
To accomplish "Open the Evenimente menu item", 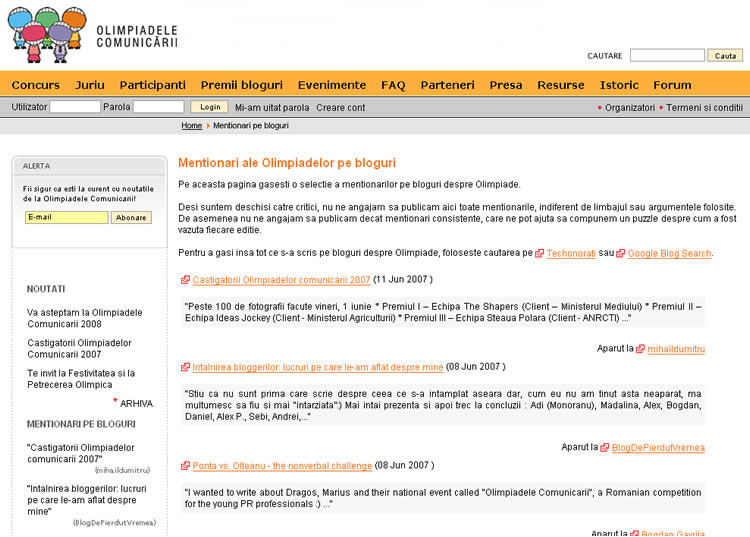I will click(331, 85).
